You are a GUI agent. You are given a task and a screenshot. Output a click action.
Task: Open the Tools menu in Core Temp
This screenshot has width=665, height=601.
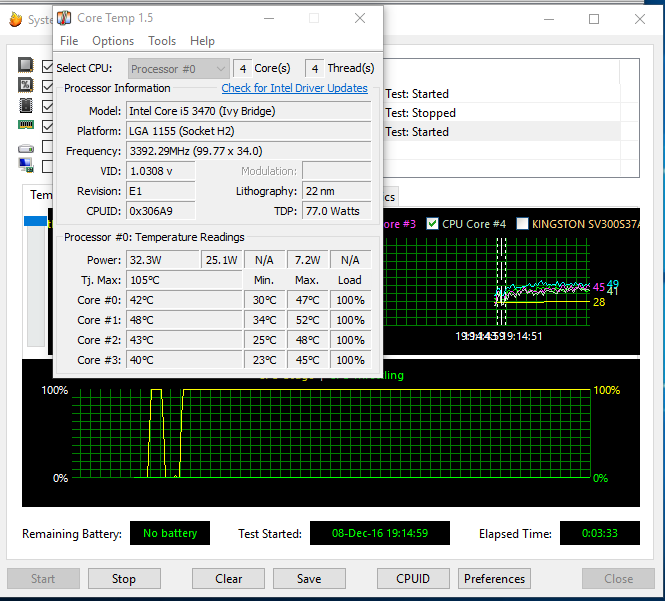162,41
